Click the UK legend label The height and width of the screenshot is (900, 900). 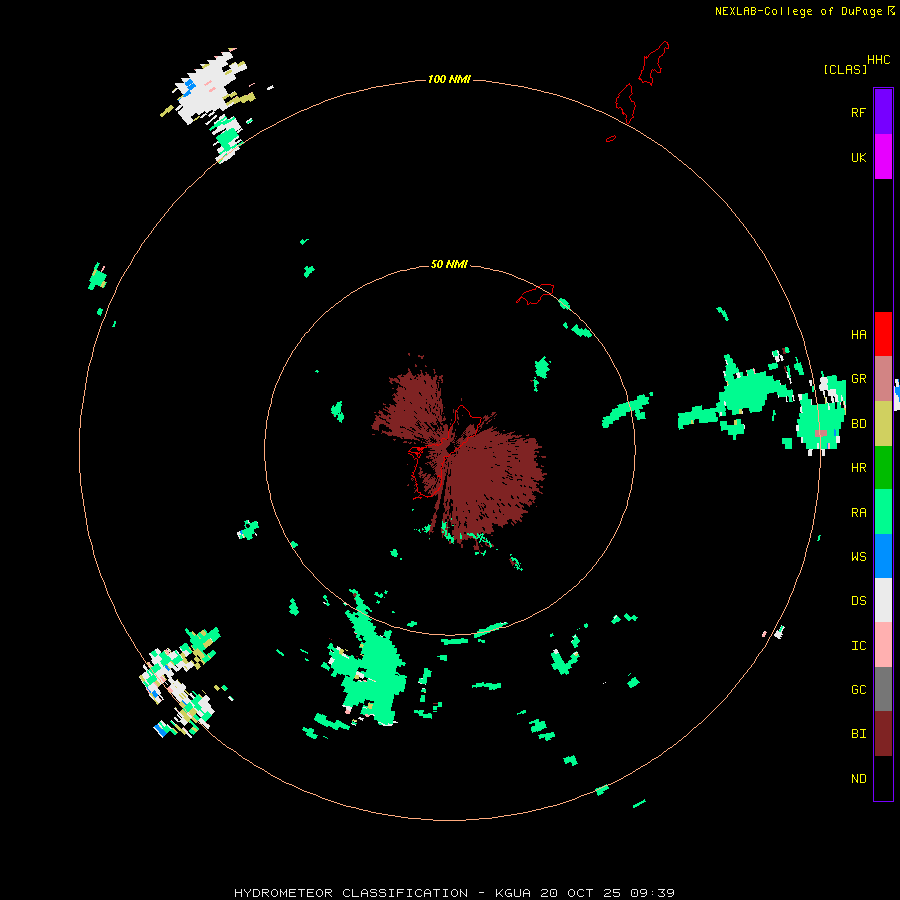click(858, 158)
